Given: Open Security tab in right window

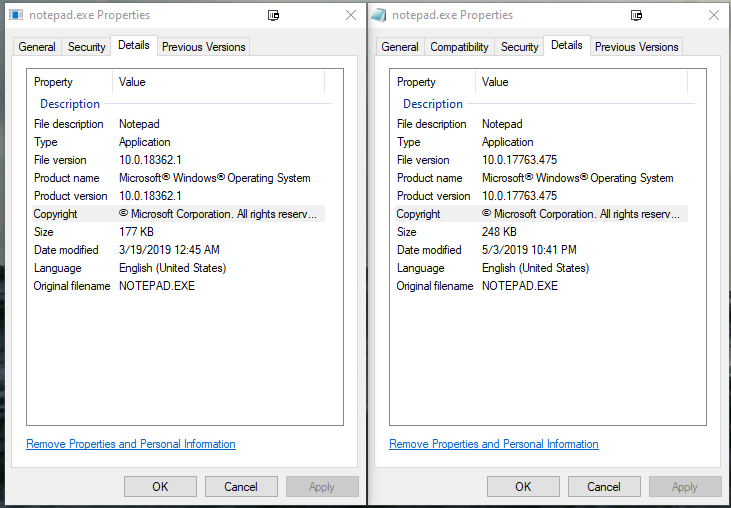Looking at the screenshot, I should [519, 47].
